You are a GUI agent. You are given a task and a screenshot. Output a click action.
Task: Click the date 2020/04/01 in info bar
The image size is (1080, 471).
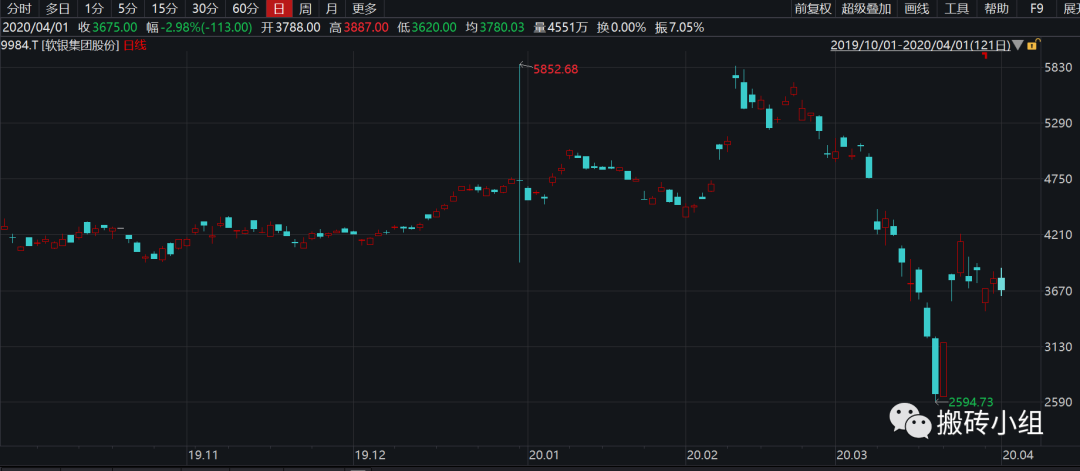[x=34, y=28]
